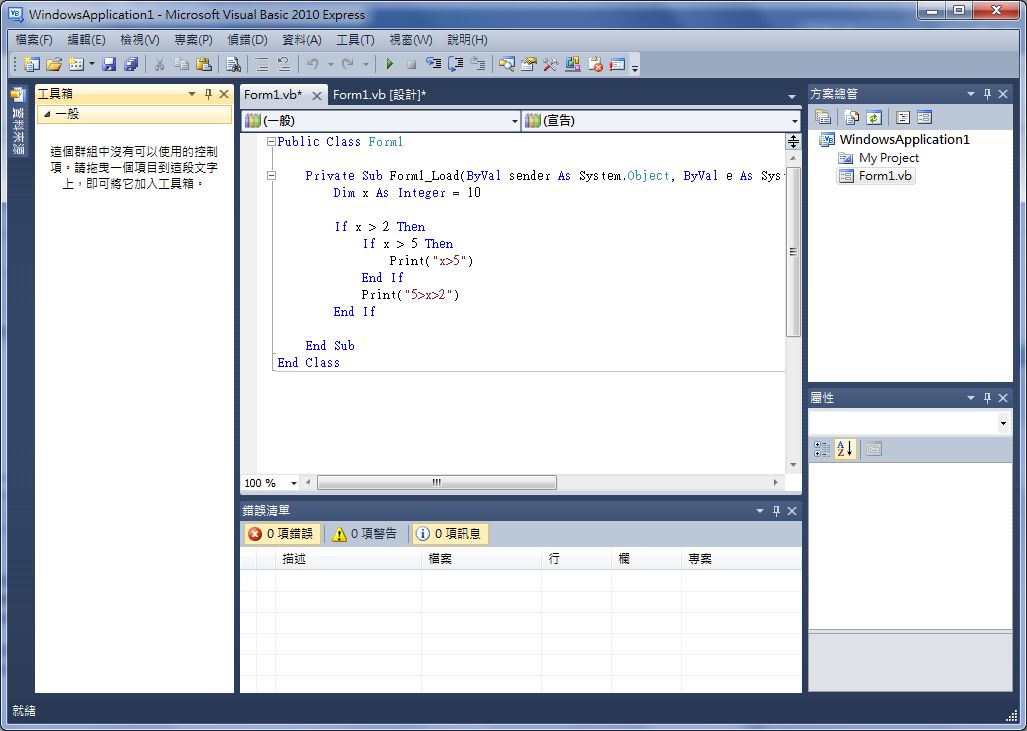Viewport: 1027px width, 731px height.
Task: Click the Open File folder icon
Action: (54, 64)
